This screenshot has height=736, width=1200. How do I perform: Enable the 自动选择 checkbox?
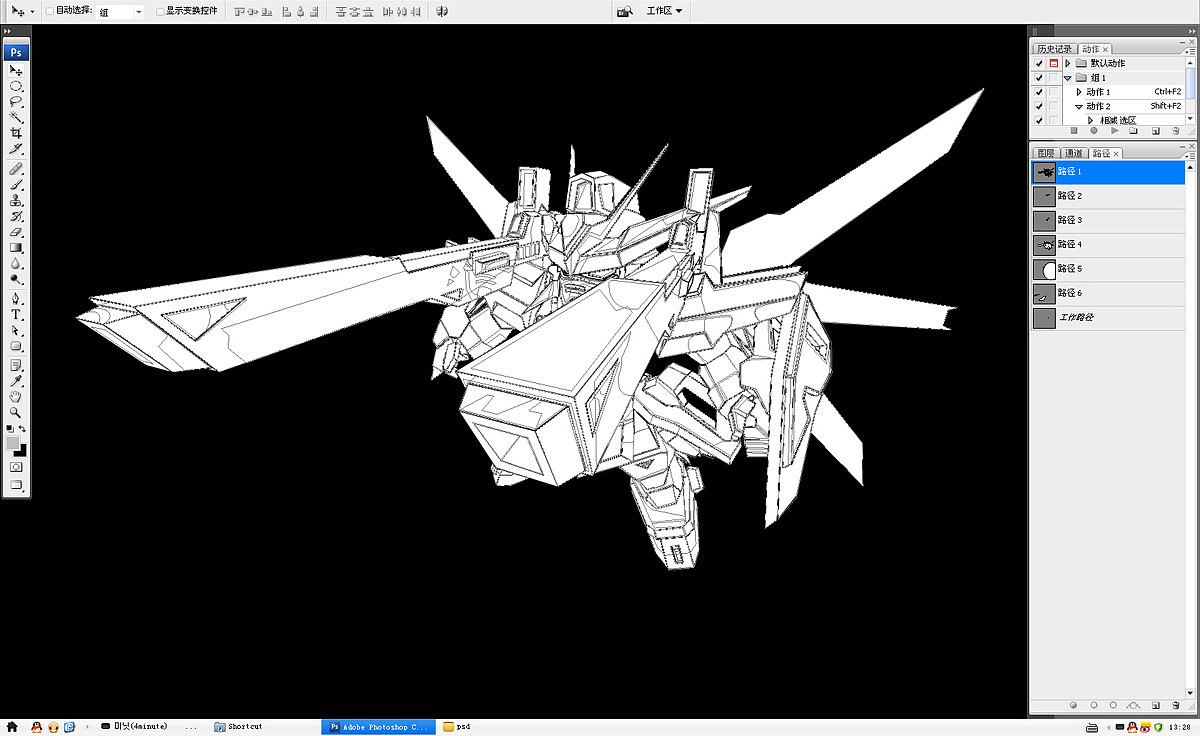pos(49,11)
